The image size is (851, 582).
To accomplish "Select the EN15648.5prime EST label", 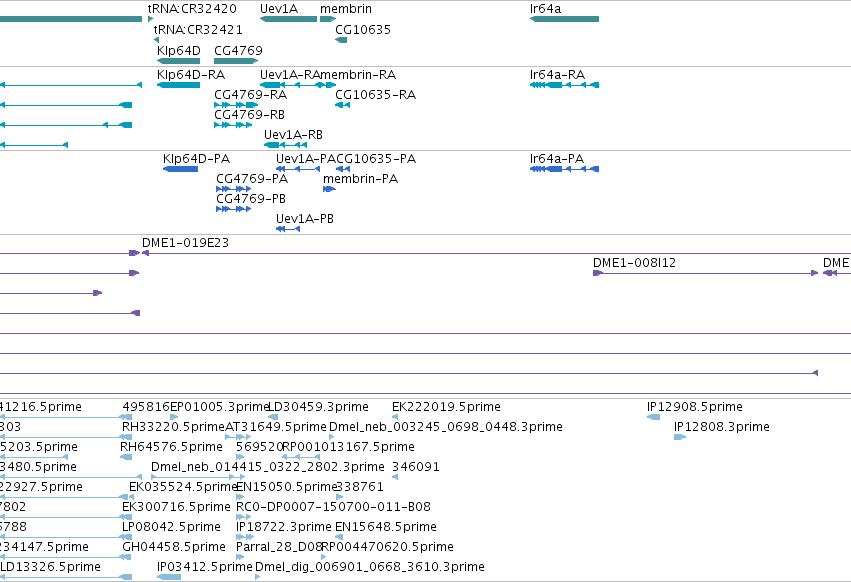I will pos(386,528).
